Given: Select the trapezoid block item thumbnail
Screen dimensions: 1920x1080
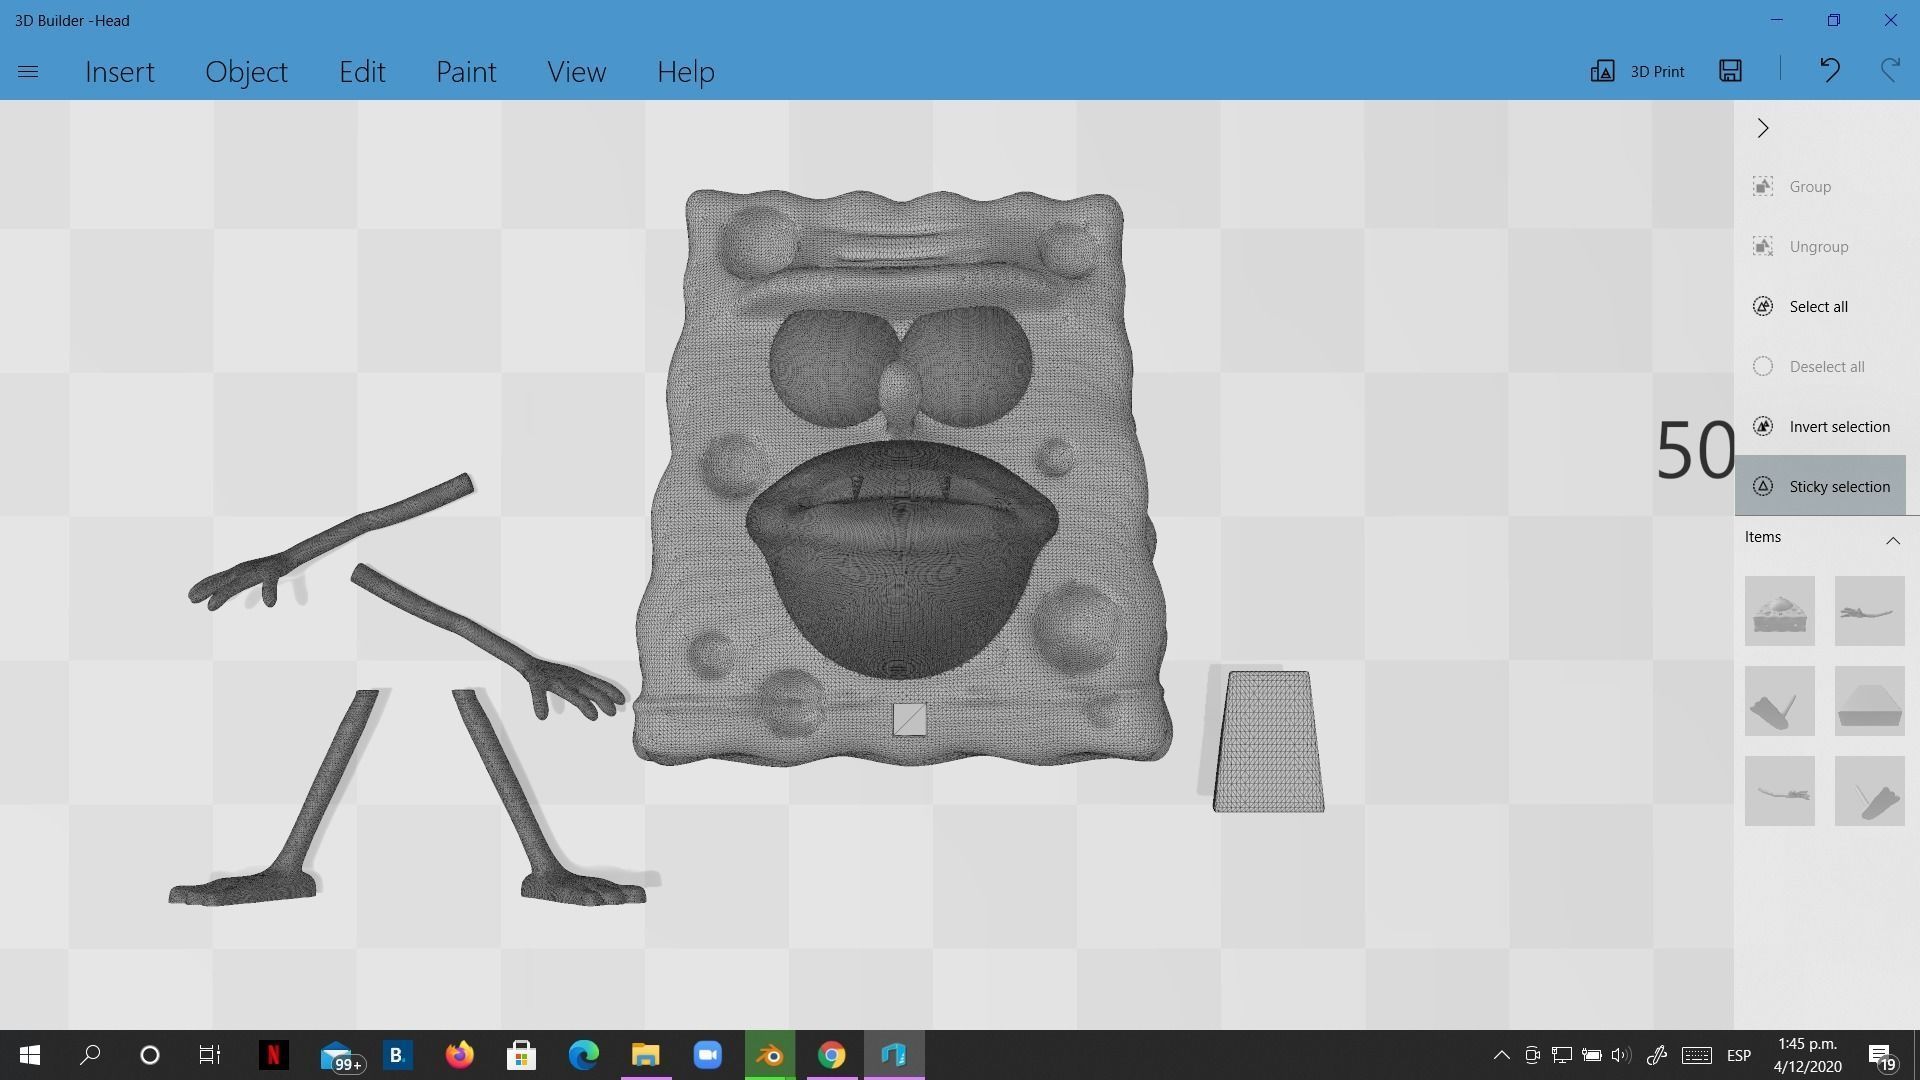Looking at the screenshot, I should [x=1870, y=701].
